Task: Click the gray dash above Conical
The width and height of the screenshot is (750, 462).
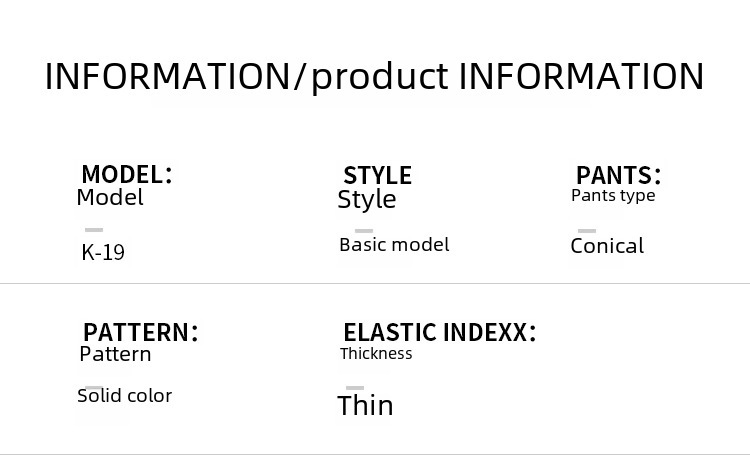Action: tap(587, 231)
